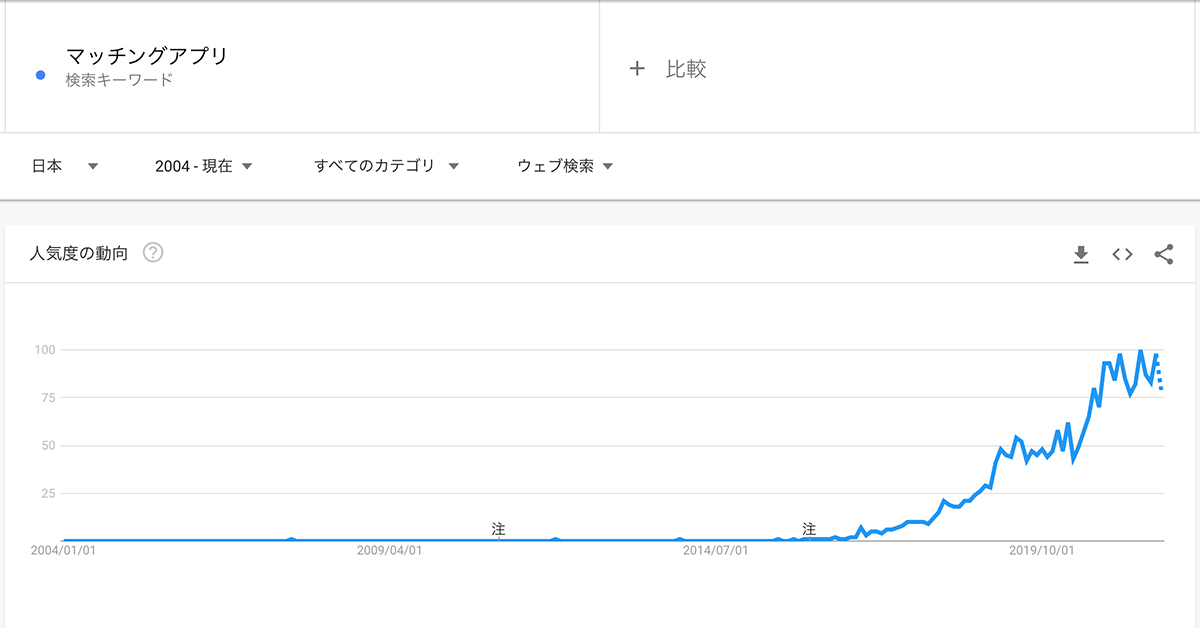The width and height of the screenshot is (1200, 628).
Task: Expand the ウェブ検索 search type dropdown
Action: pyautogui.click(x=565, y=166)
